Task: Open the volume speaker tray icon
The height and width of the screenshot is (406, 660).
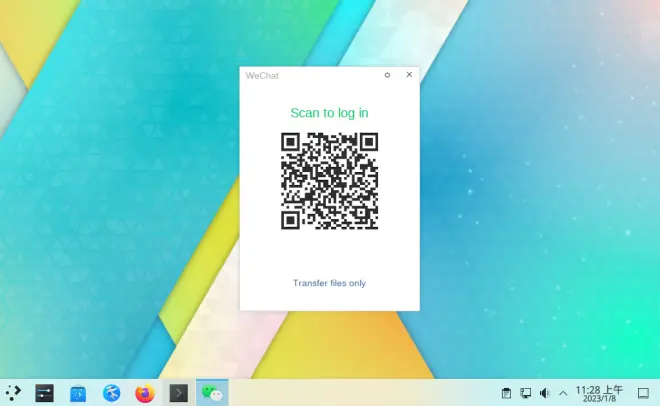Action: [545, 393]
